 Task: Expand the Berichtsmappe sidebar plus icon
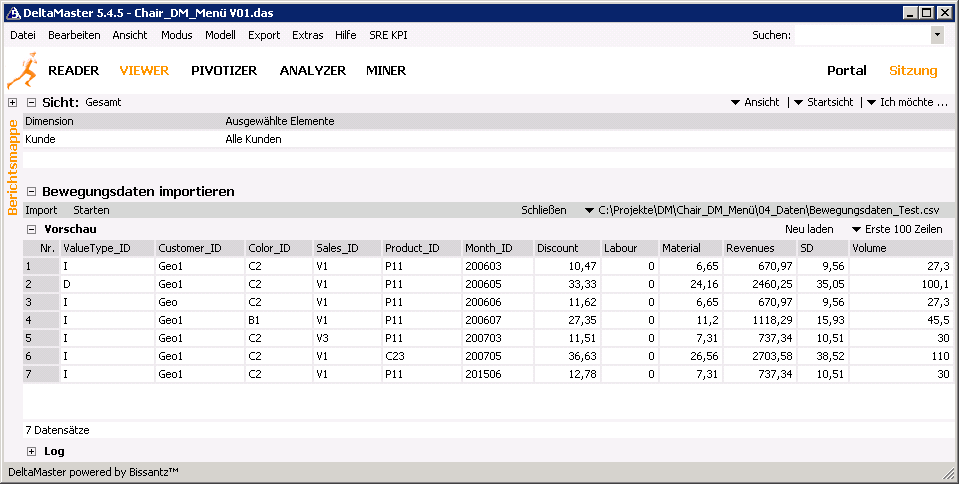tap(12, 102)
